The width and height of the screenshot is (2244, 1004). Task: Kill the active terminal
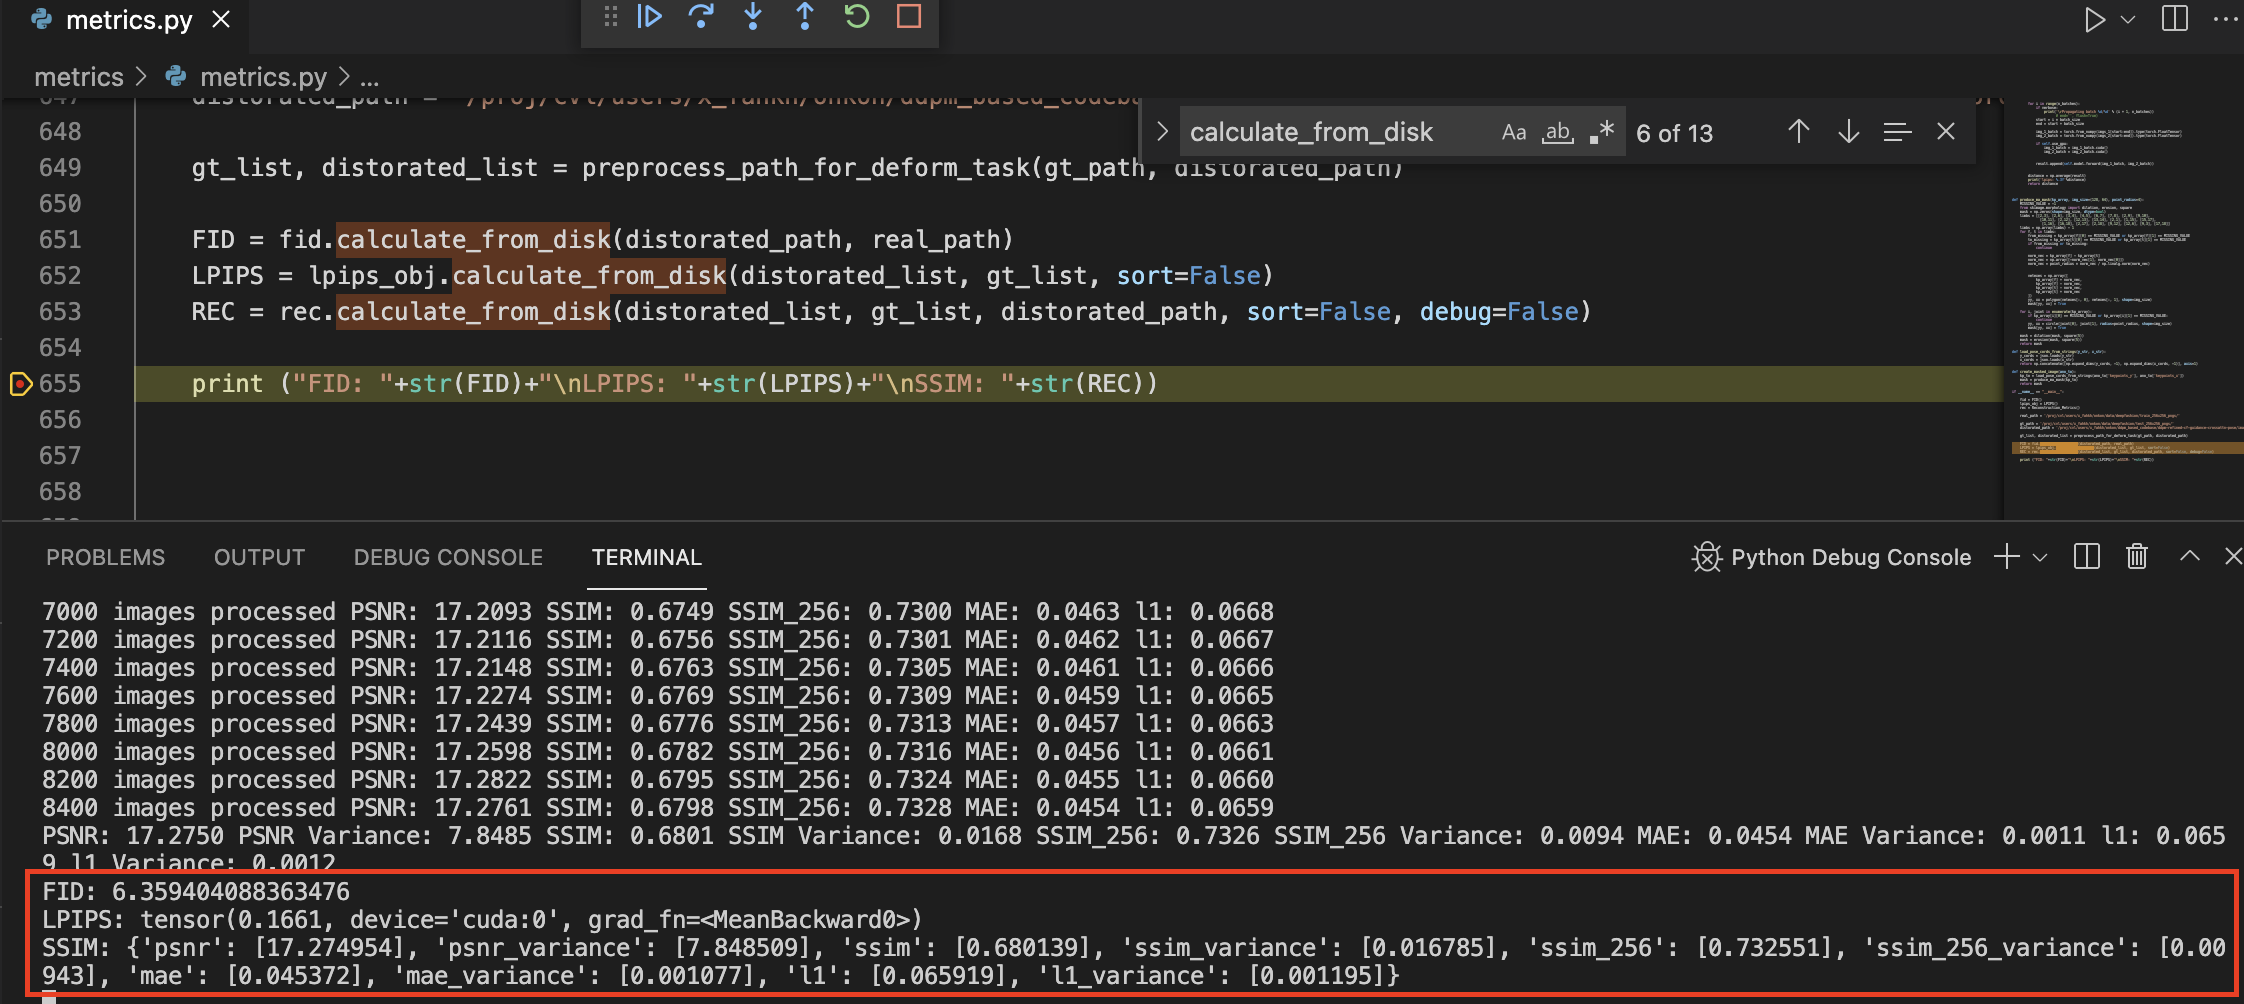tap(2137, 557)
